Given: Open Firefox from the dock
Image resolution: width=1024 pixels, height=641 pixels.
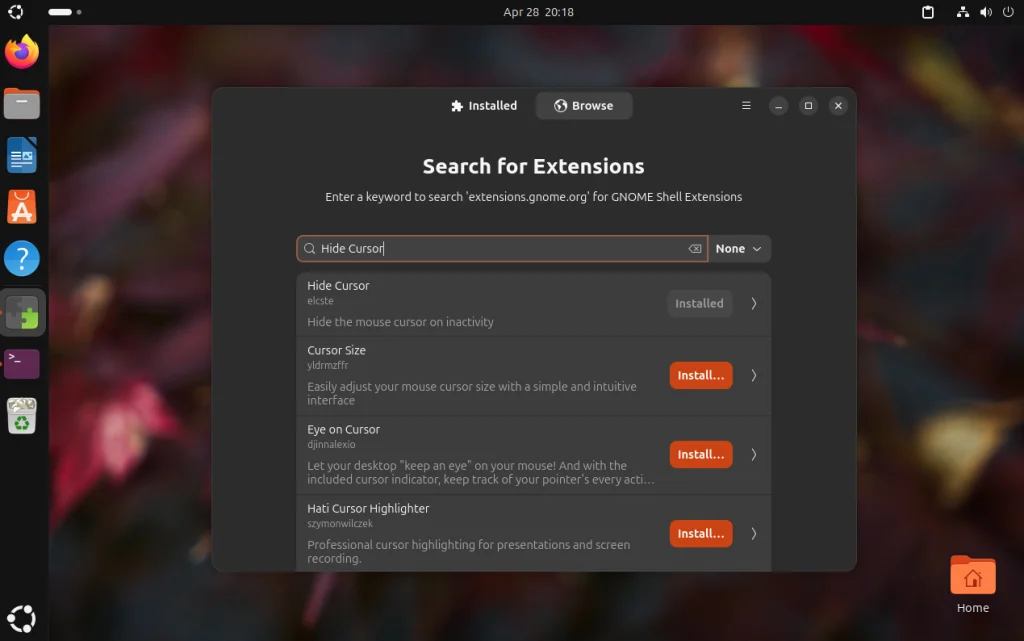Looking at the screenshot, I should tap(22, 52).
